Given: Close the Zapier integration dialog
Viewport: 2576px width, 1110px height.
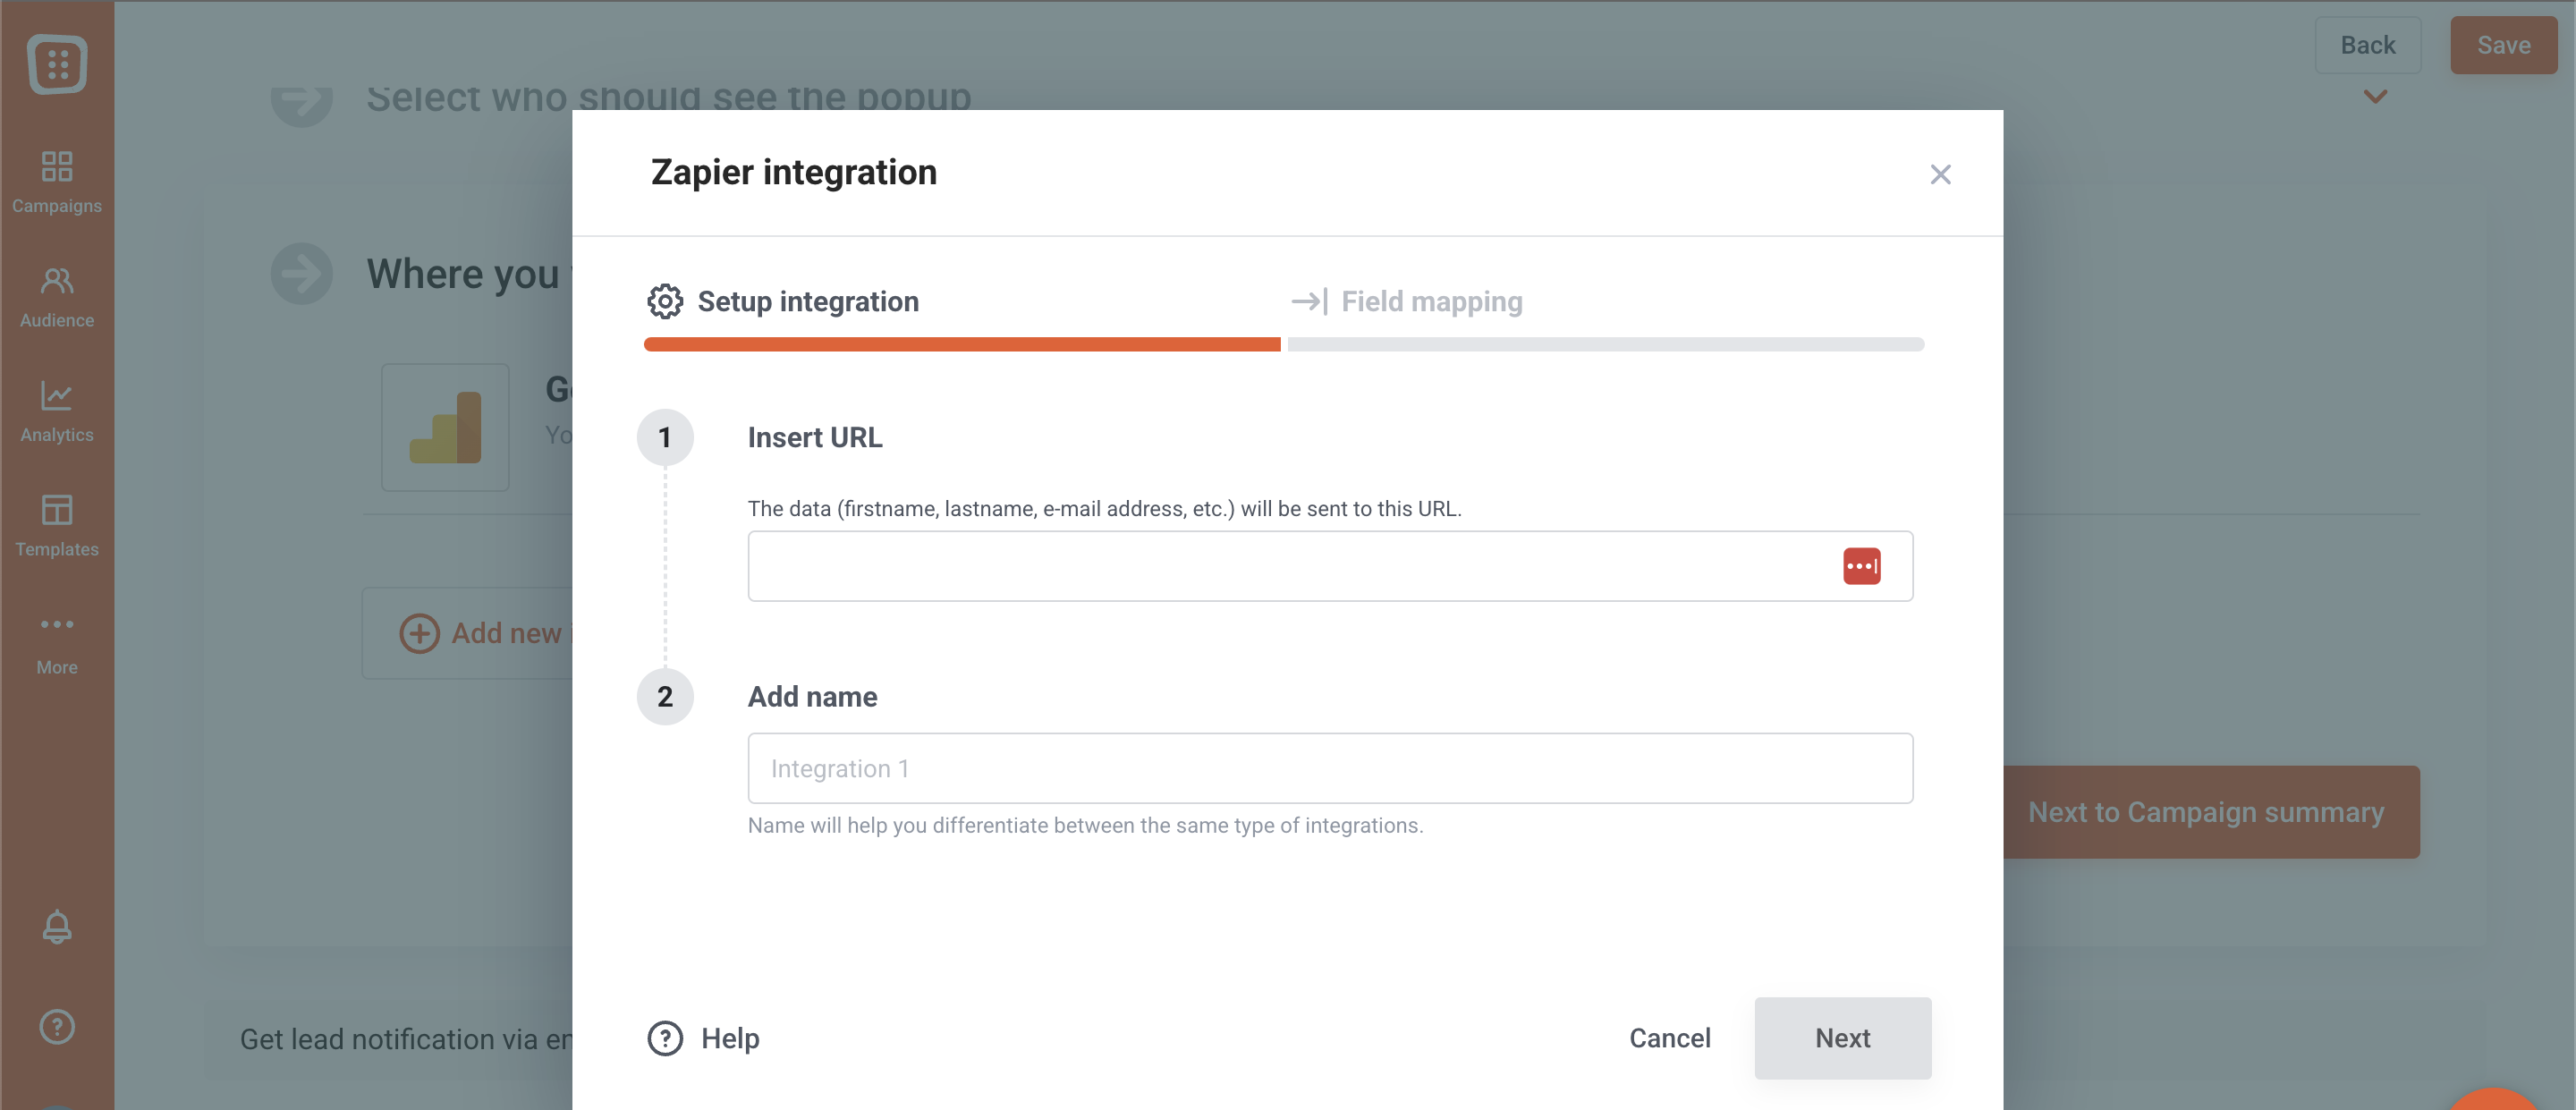Looking at the screenshot, I should [1940, 175].
